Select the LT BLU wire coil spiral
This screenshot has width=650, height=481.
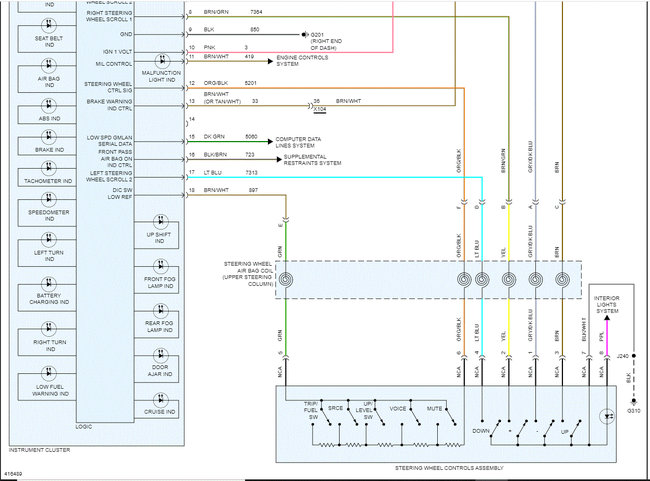482,279
